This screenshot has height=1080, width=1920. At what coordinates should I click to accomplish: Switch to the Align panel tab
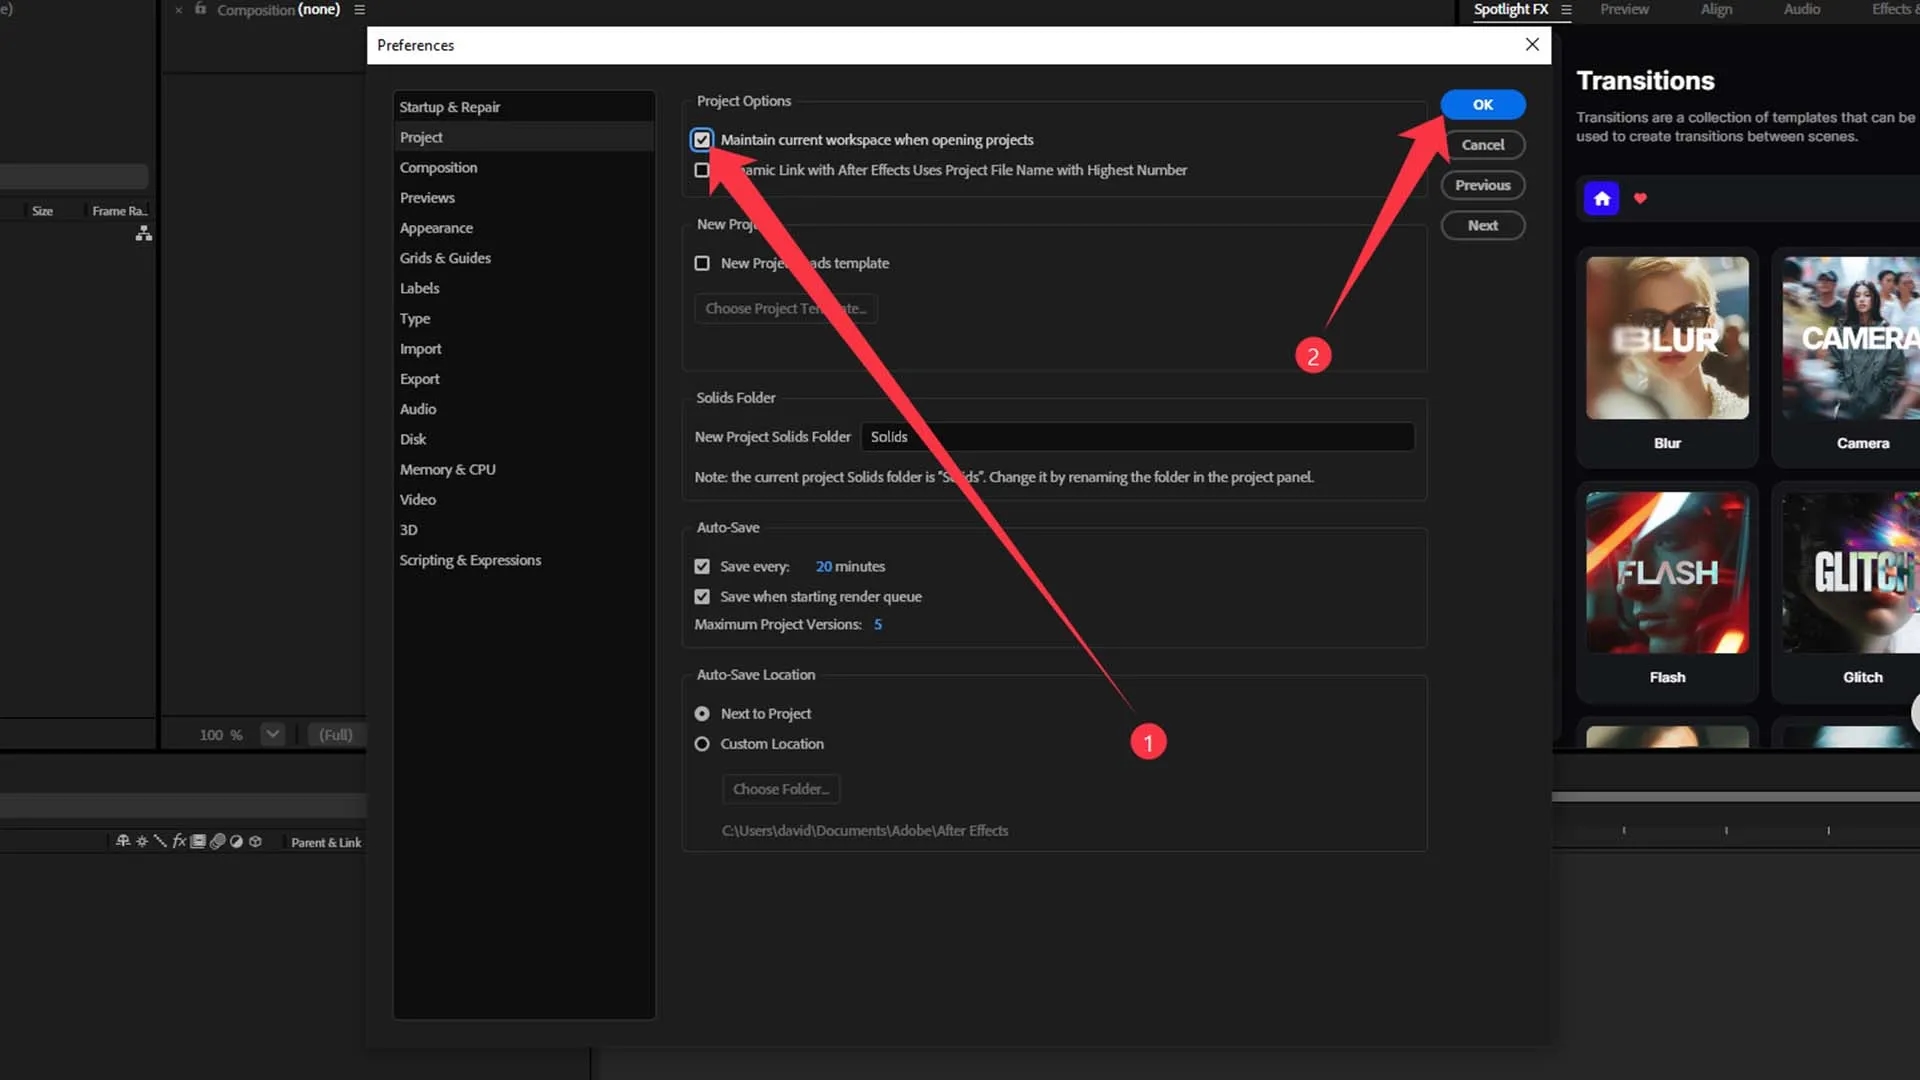point(1716,9)
